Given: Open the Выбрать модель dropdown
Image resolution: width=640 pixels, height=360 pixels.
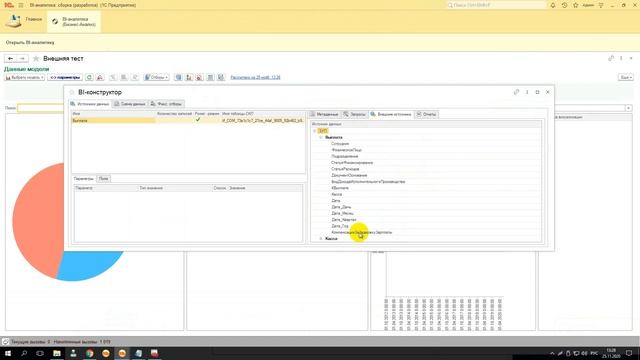Looking at the screenshot, I should [x=24, y=77].
